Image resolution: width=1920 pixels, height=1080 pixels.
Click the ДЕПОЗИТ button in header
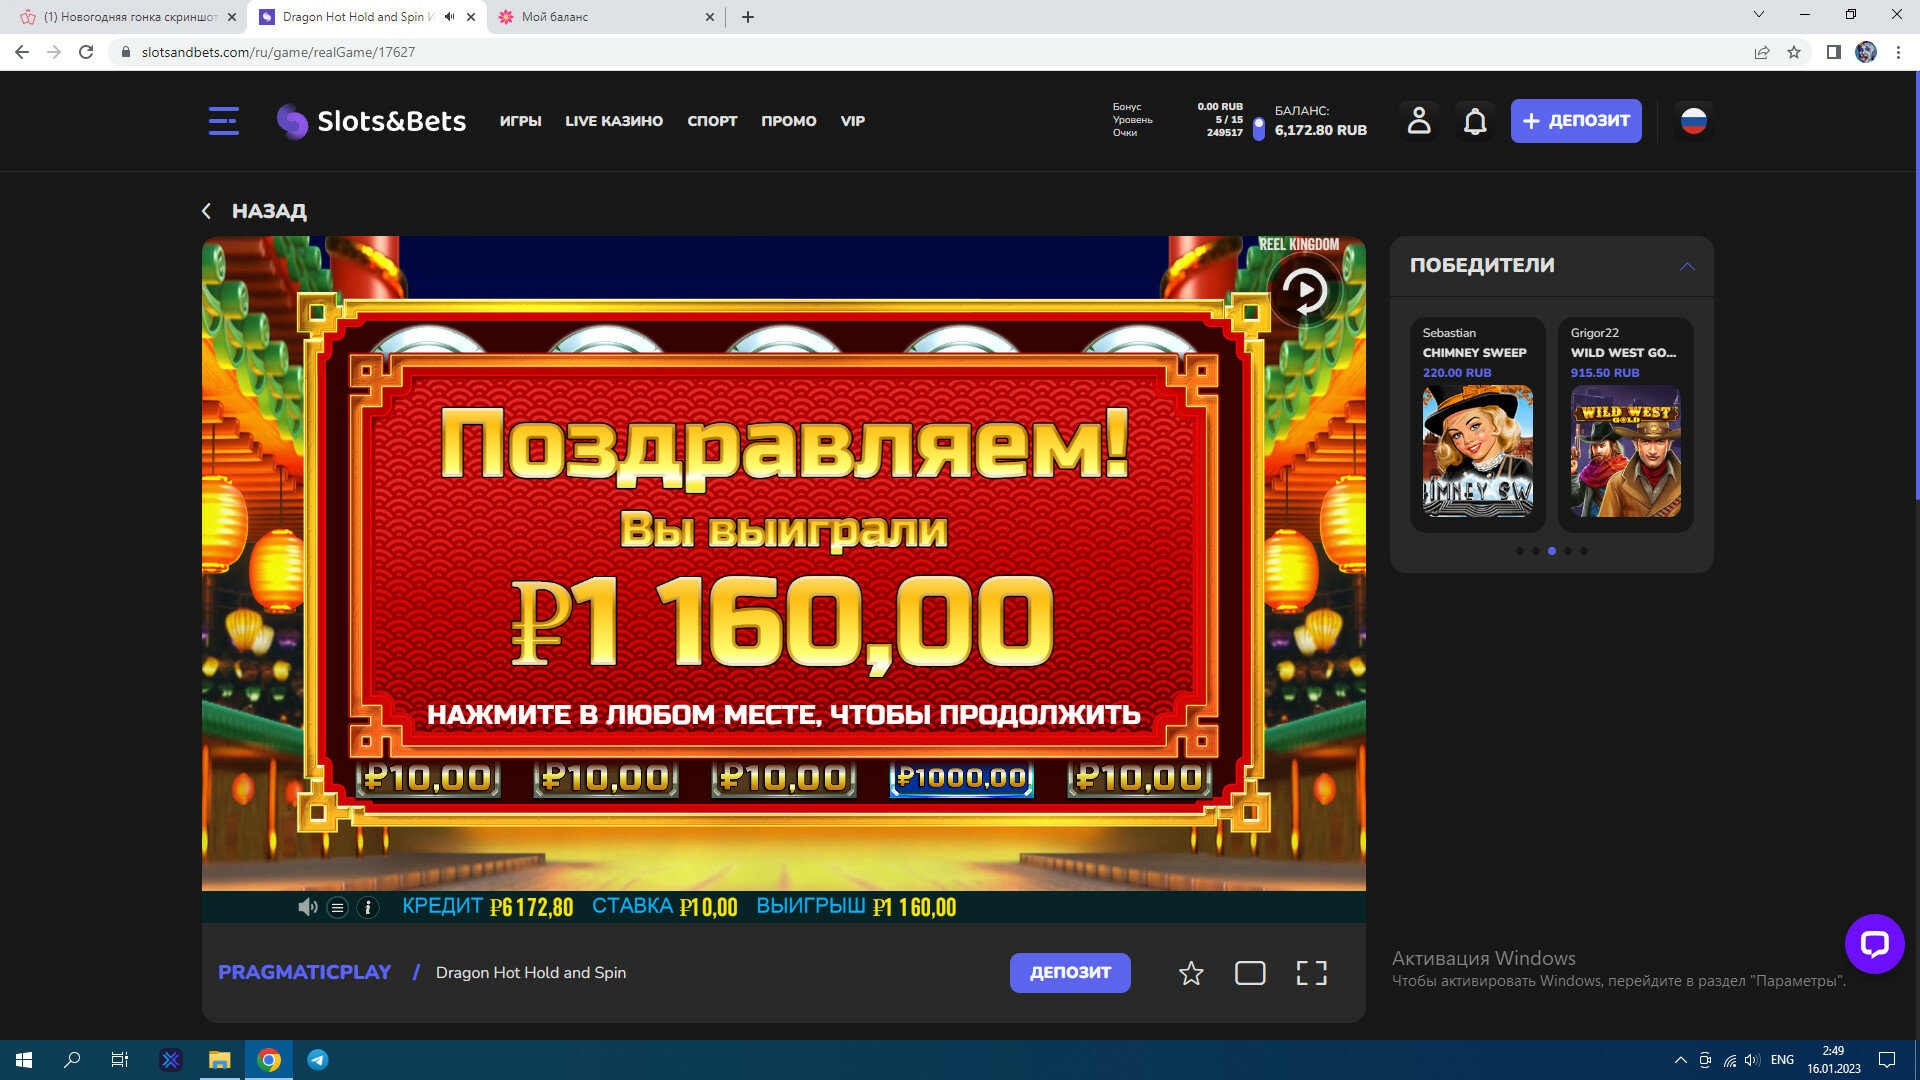click(x=1575, y=121)
